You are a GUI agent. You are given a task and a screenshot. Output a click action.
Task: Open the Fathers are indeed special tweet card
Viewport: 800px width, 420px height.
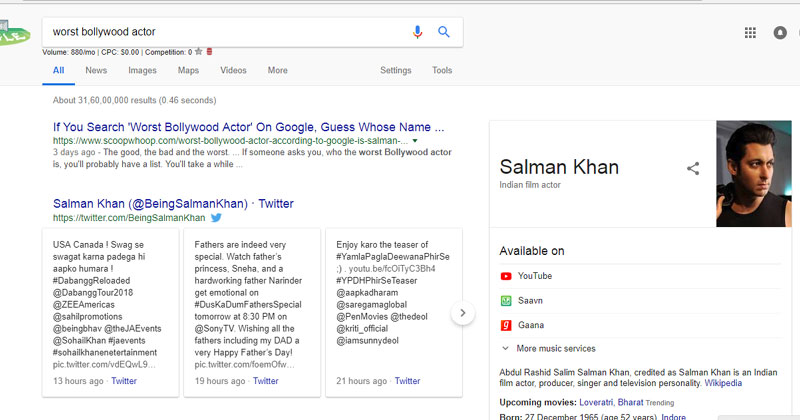[252, 313]
